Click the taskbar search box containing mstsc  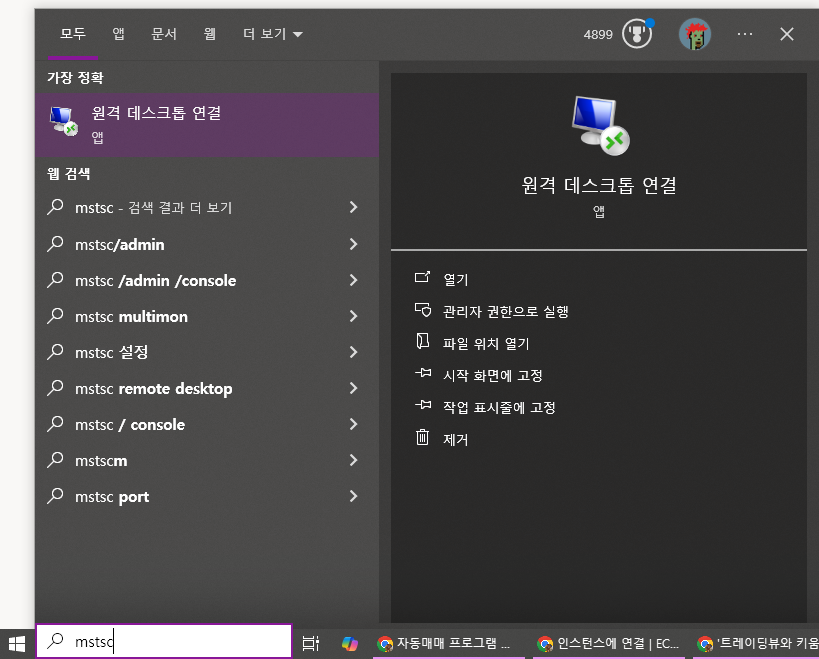[x=164, y=641]
